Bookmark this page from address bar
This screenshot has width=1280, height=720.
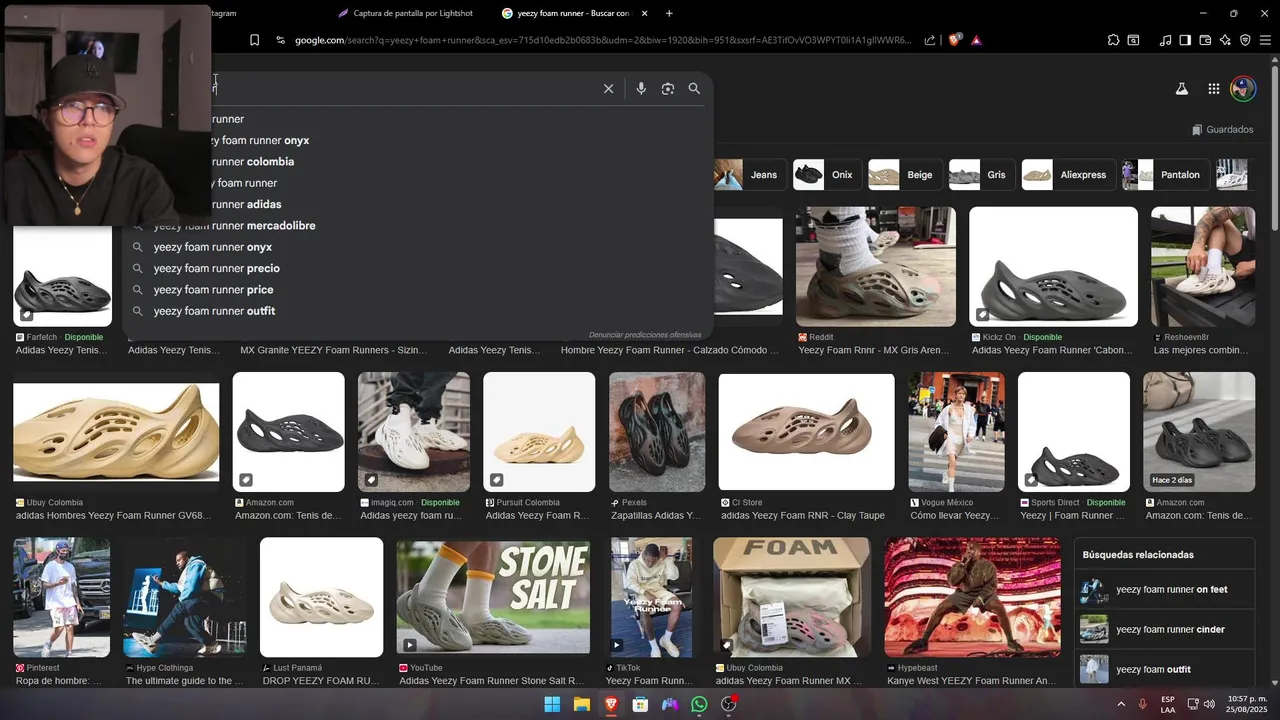254,40
